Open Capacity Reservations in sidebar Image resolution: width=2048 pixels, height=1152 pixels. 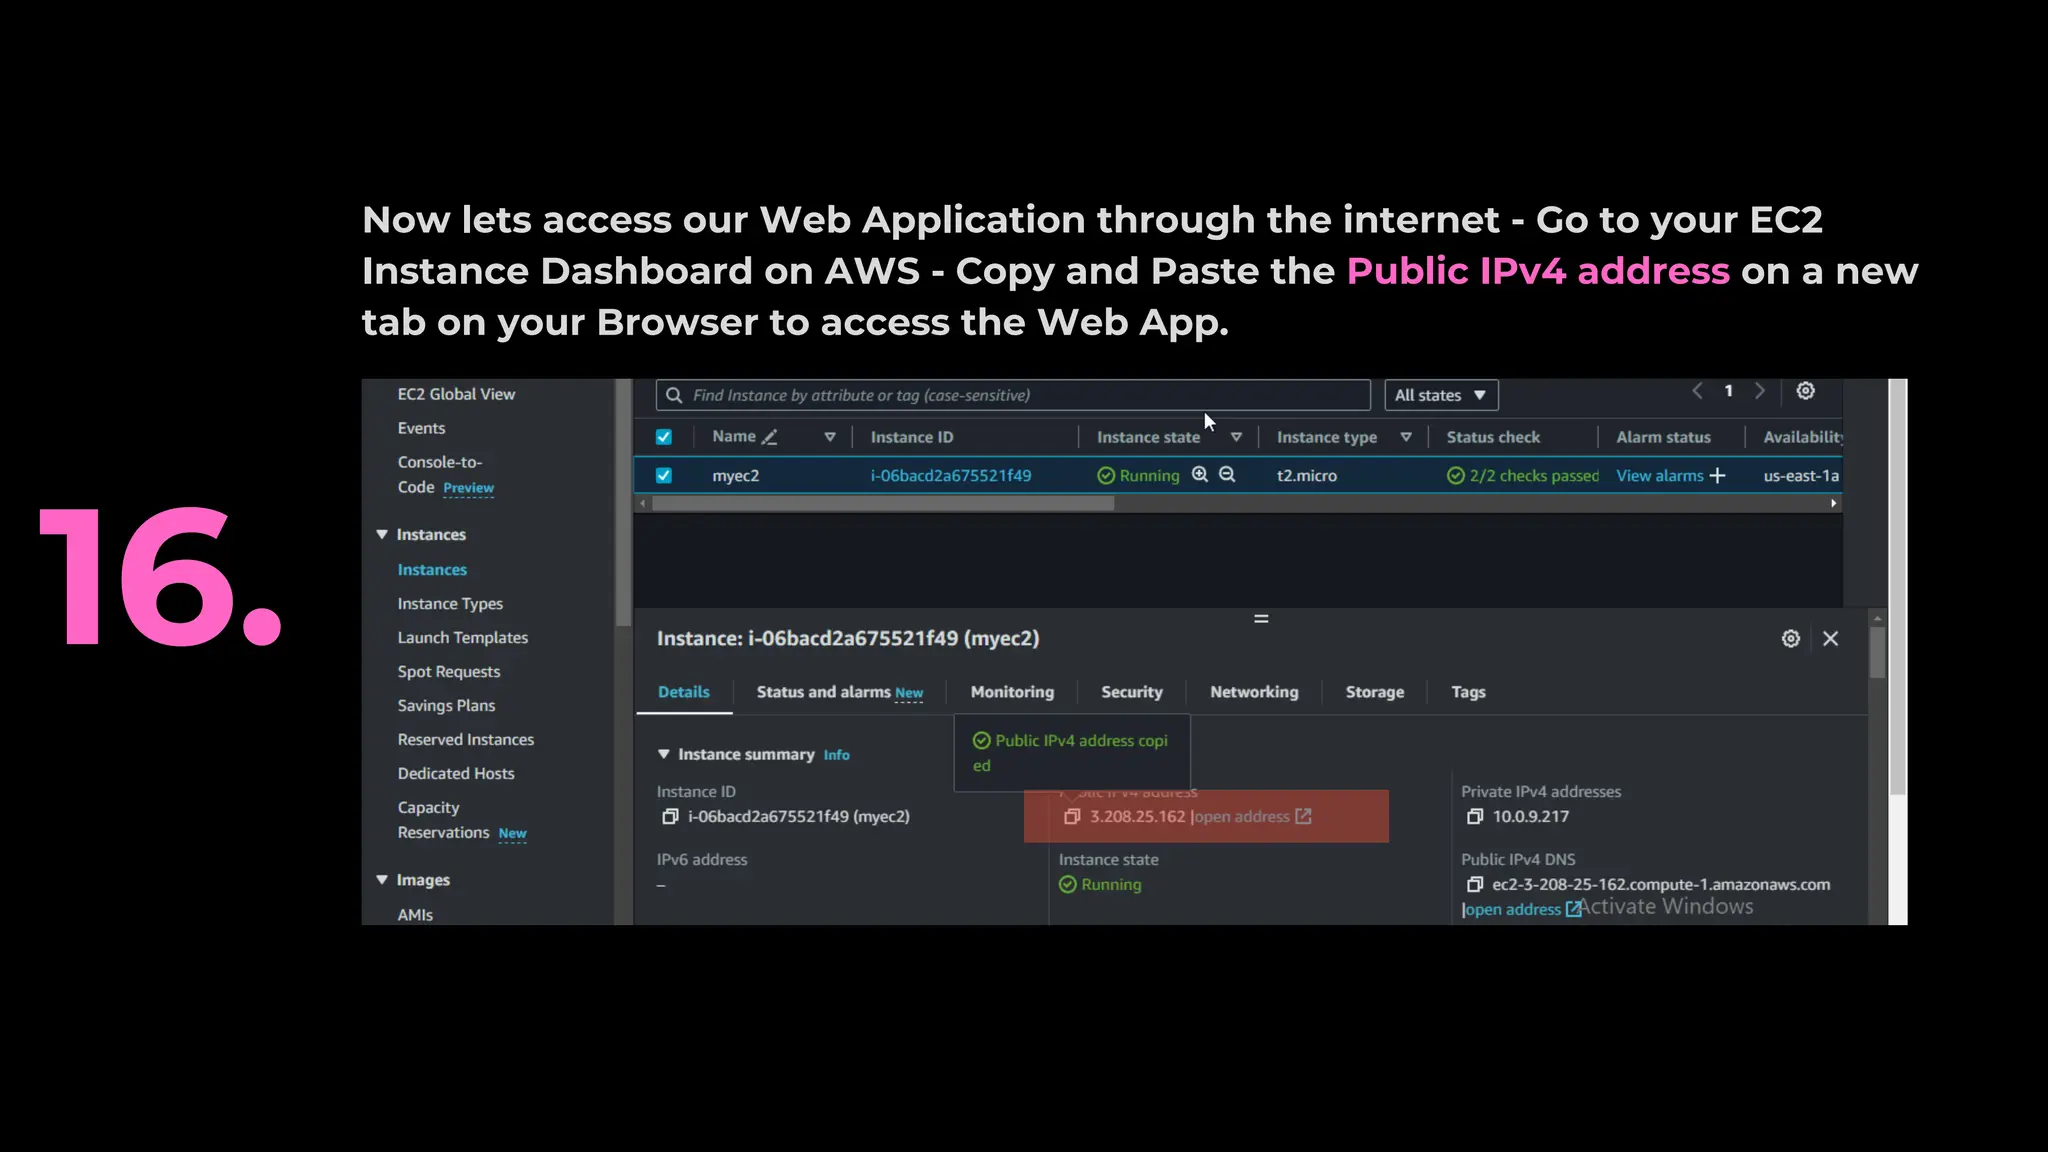tap(462, 820)
